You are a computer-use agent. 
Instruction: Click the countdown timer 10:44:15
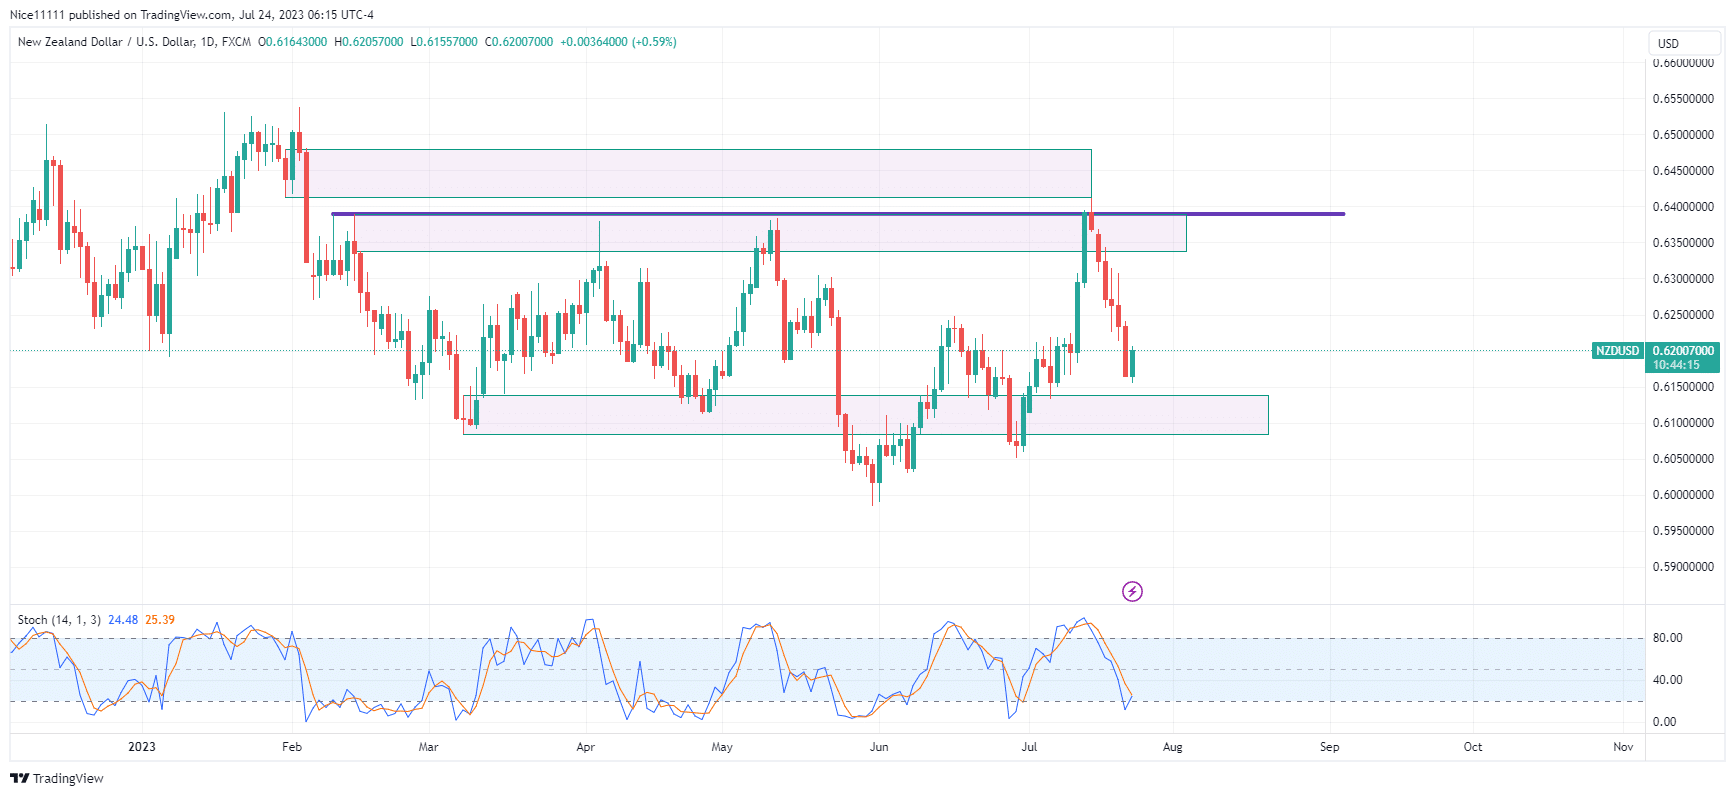click(x=1676, y=365)
